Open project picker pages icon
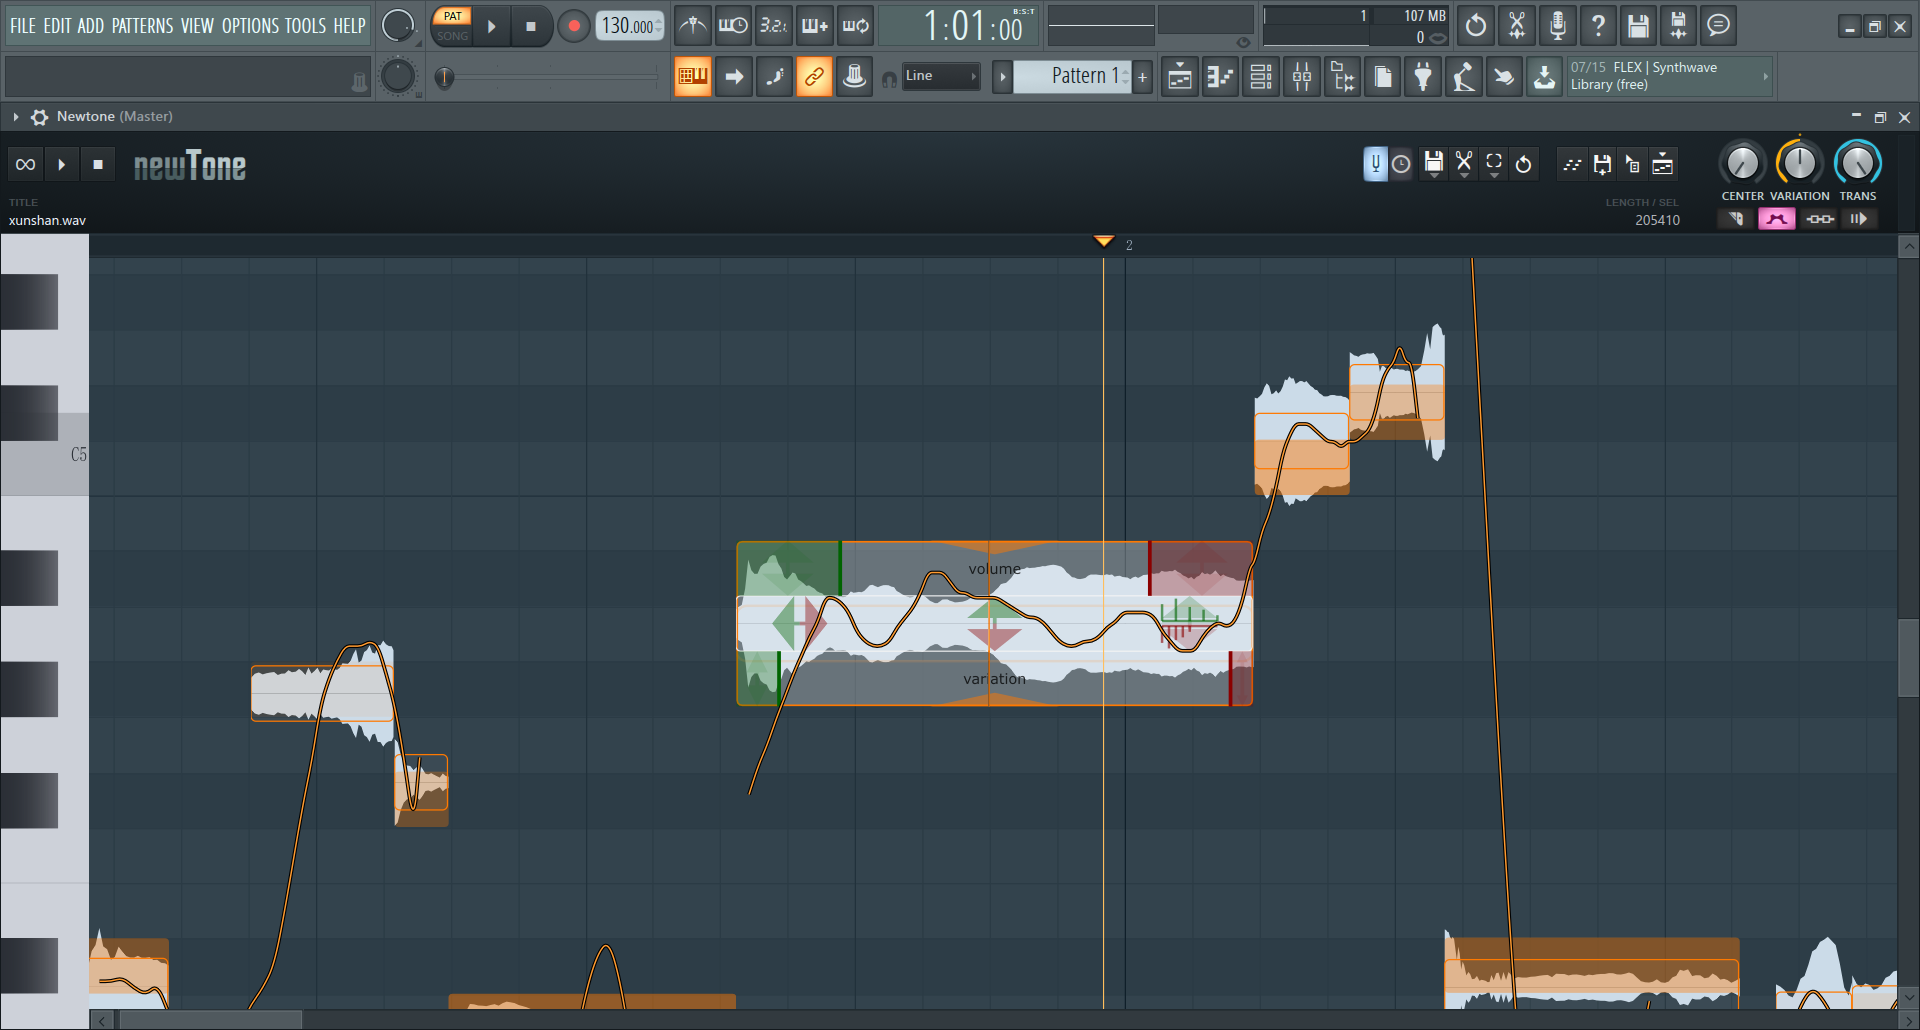1920x1030 pixels. pyautogui.click(x=1383, y=76)
